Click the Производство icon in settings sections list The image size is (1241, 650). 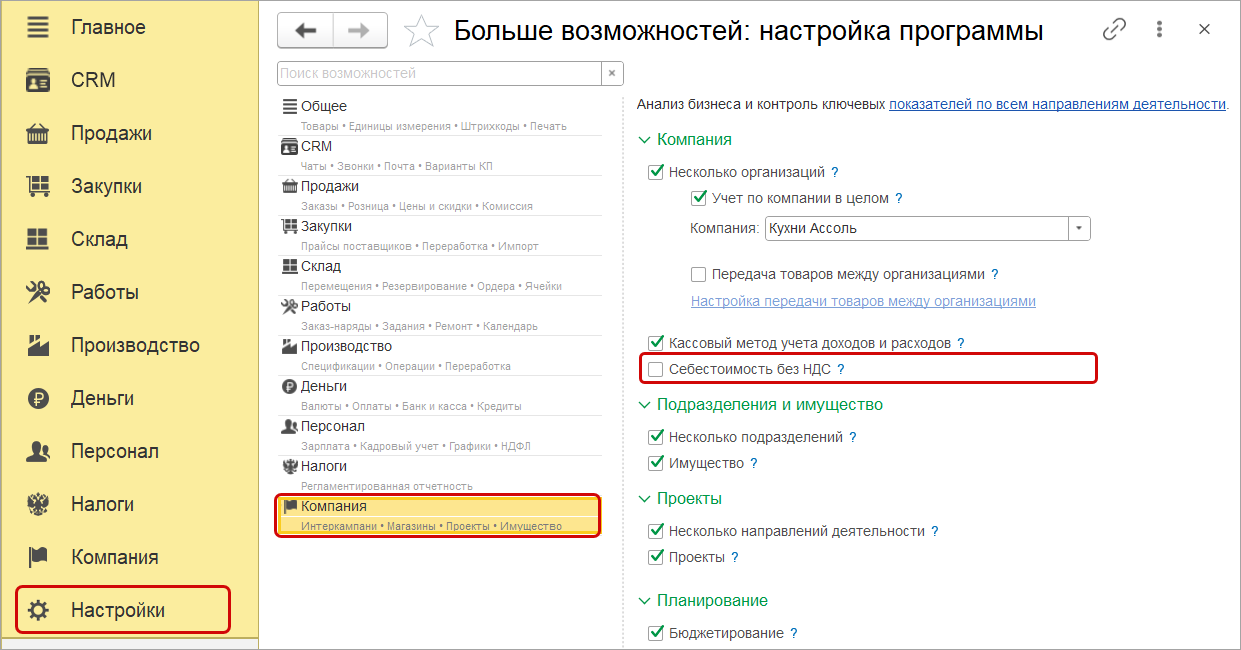(x=290, y=346)
